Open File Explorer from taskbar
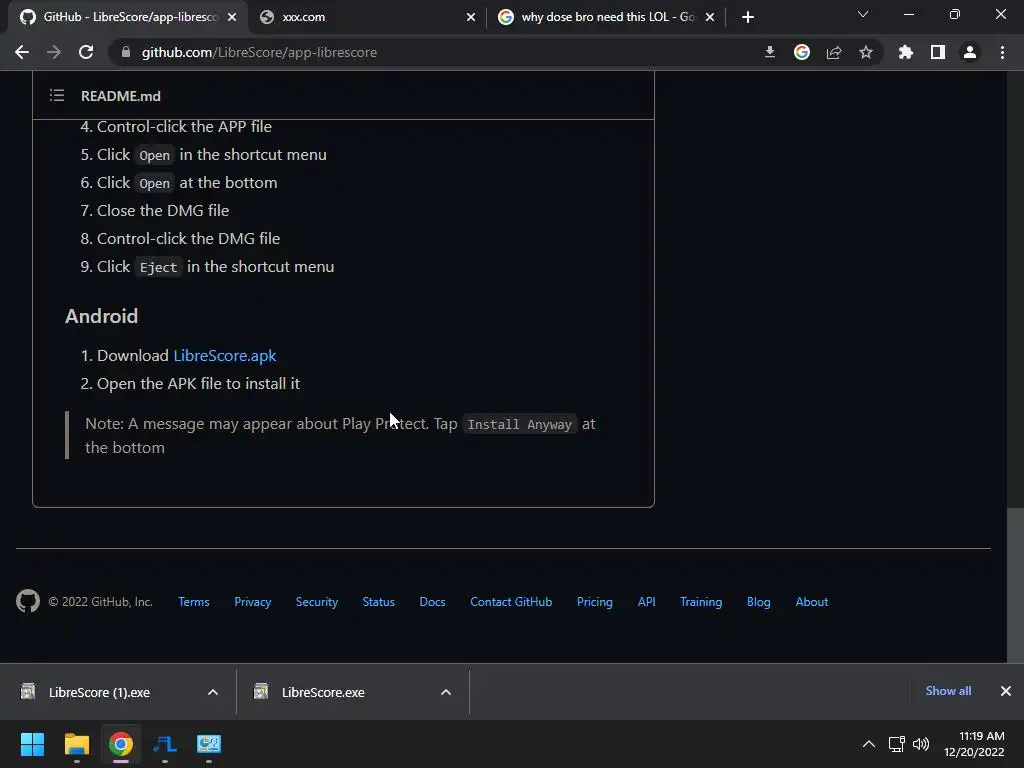 click(76, 744)
